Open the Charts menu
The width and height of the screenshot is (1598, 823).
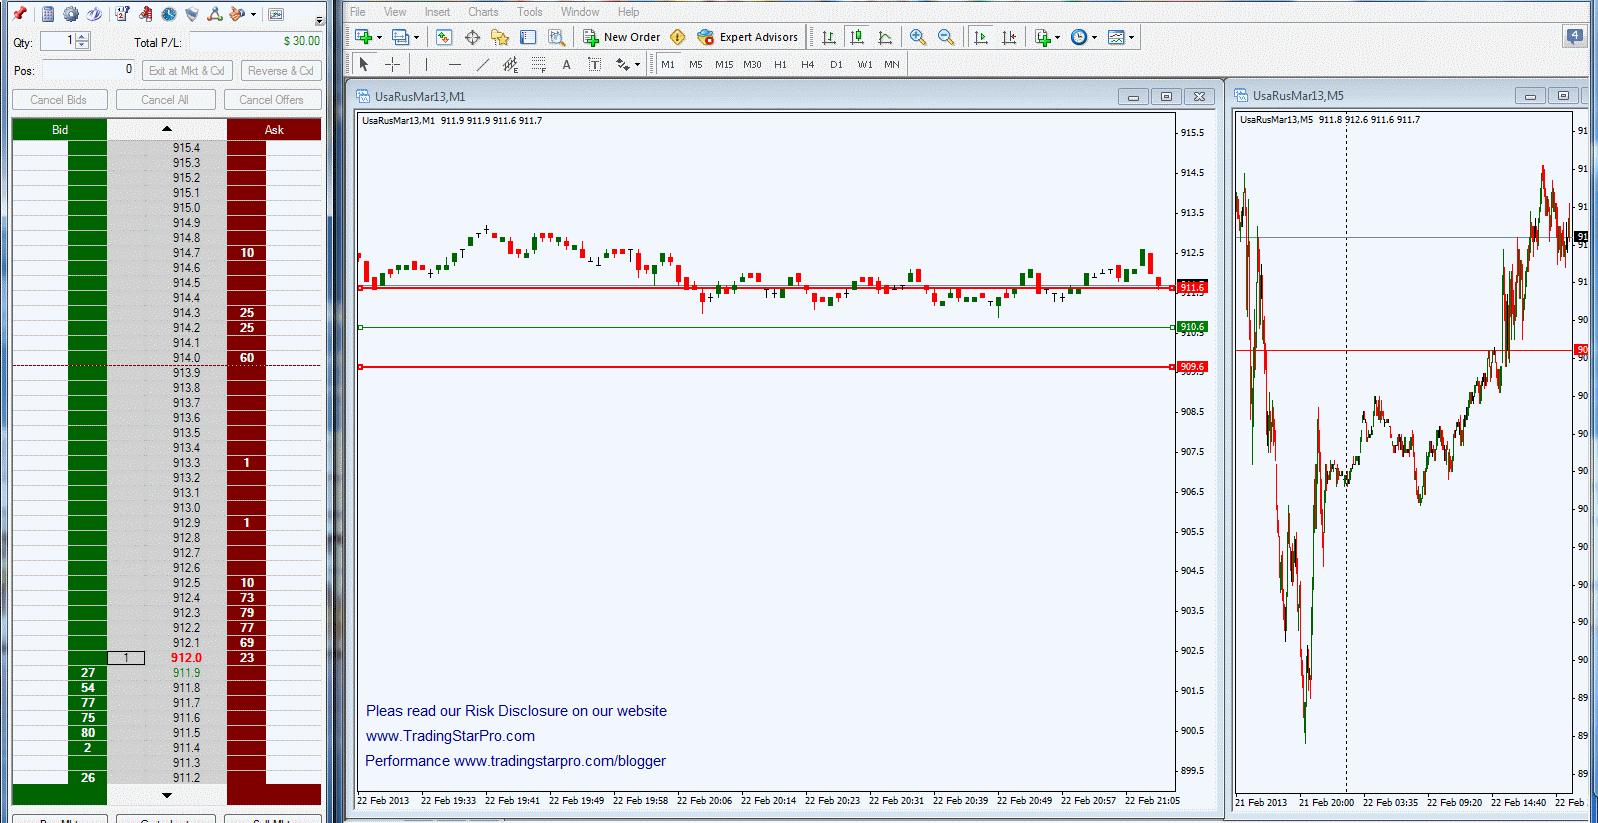[x=483, y=12]
